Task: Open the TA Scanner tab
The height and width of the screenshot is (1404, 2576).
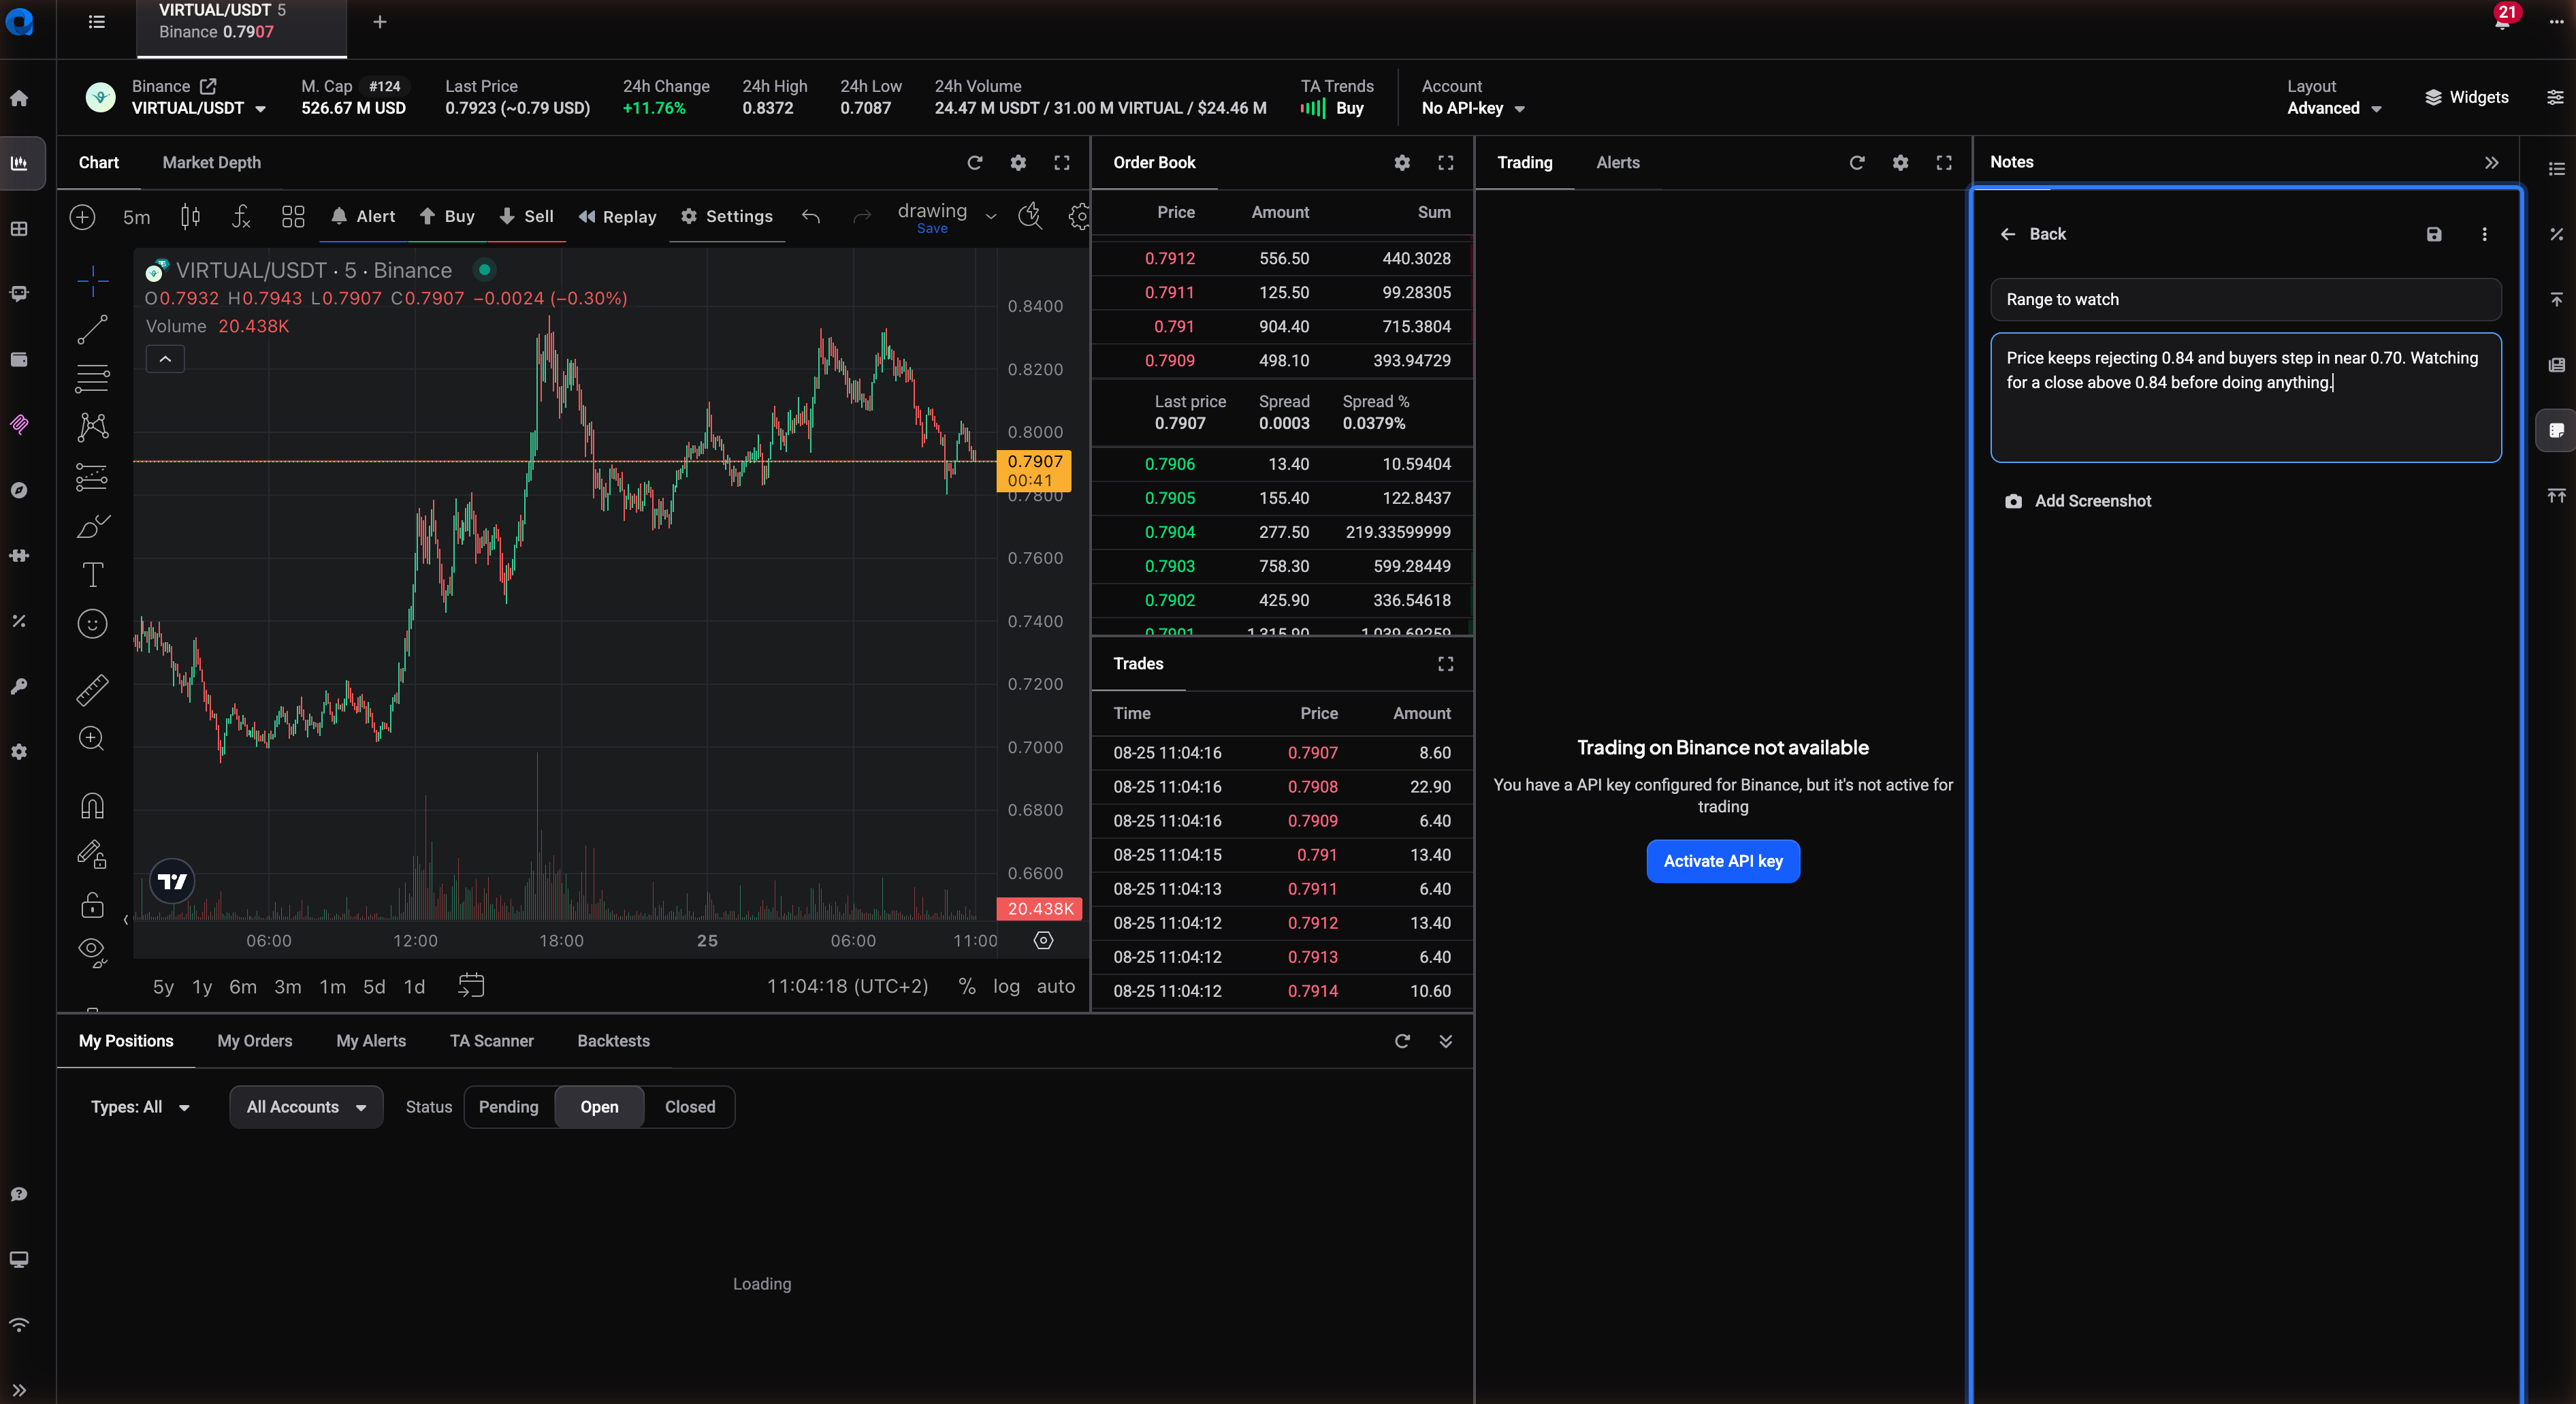Action: pos(492,1041)
